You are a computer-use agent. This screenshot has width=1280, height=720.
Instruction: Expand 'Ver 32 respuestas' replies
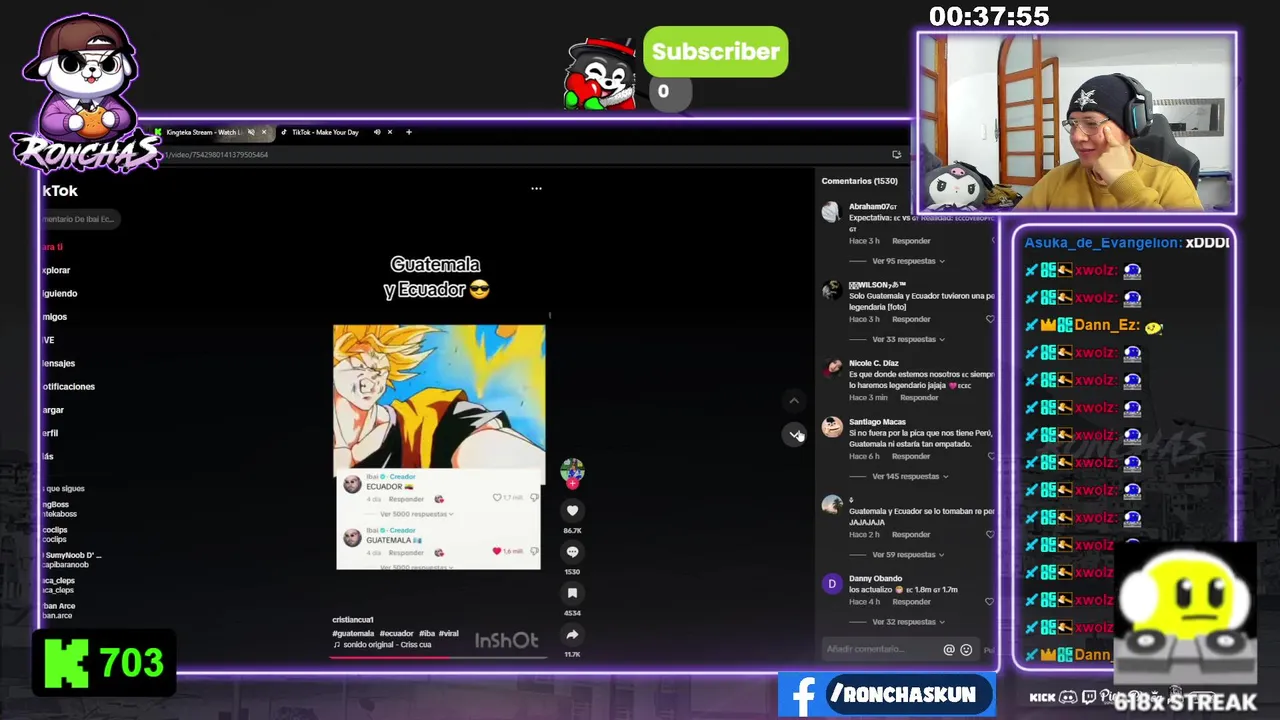pos(908,622)
